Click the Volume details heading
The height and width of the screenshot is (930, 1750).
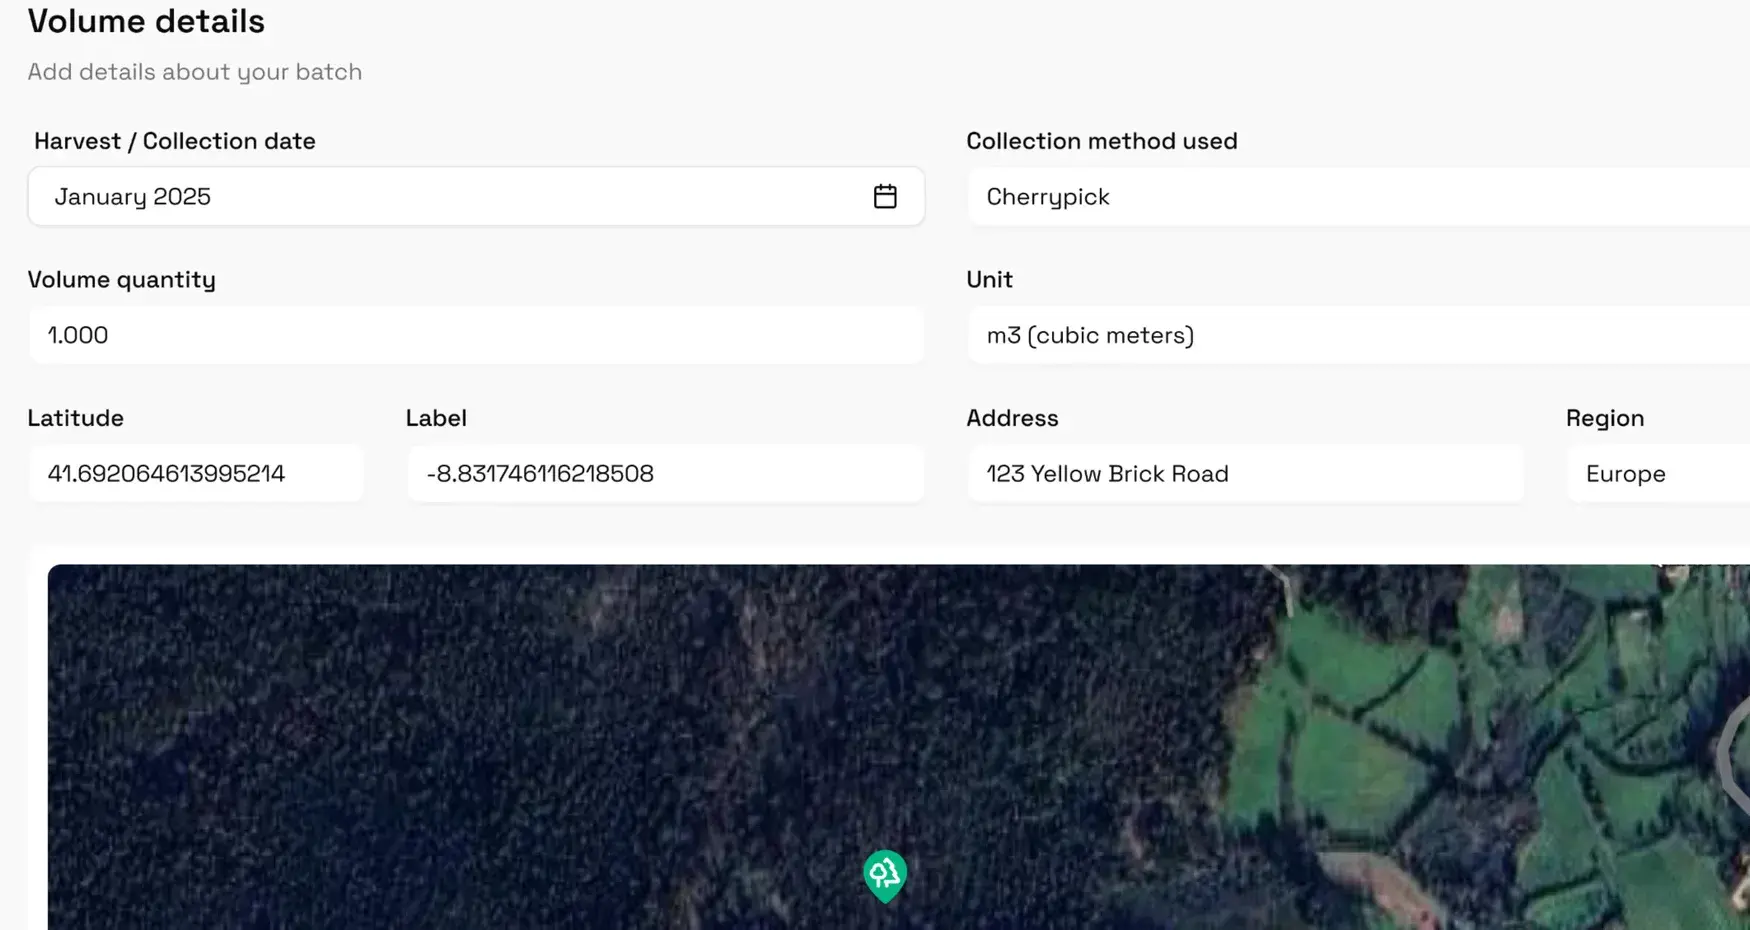pos(146,21)
